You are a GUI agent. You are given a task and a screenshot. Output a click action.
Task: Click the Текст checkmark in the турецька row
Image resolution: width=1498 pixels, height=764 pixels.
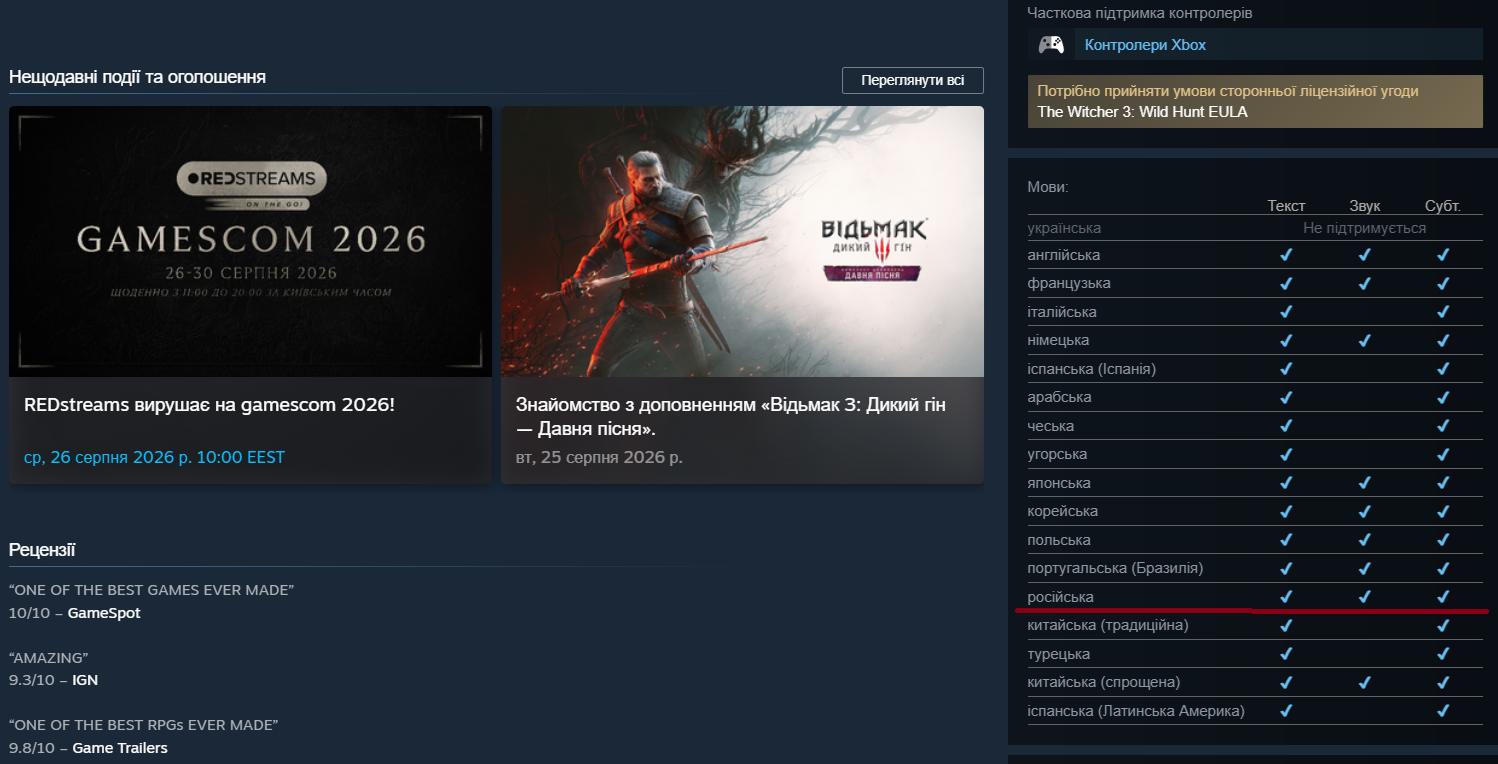coord(1286,654)
